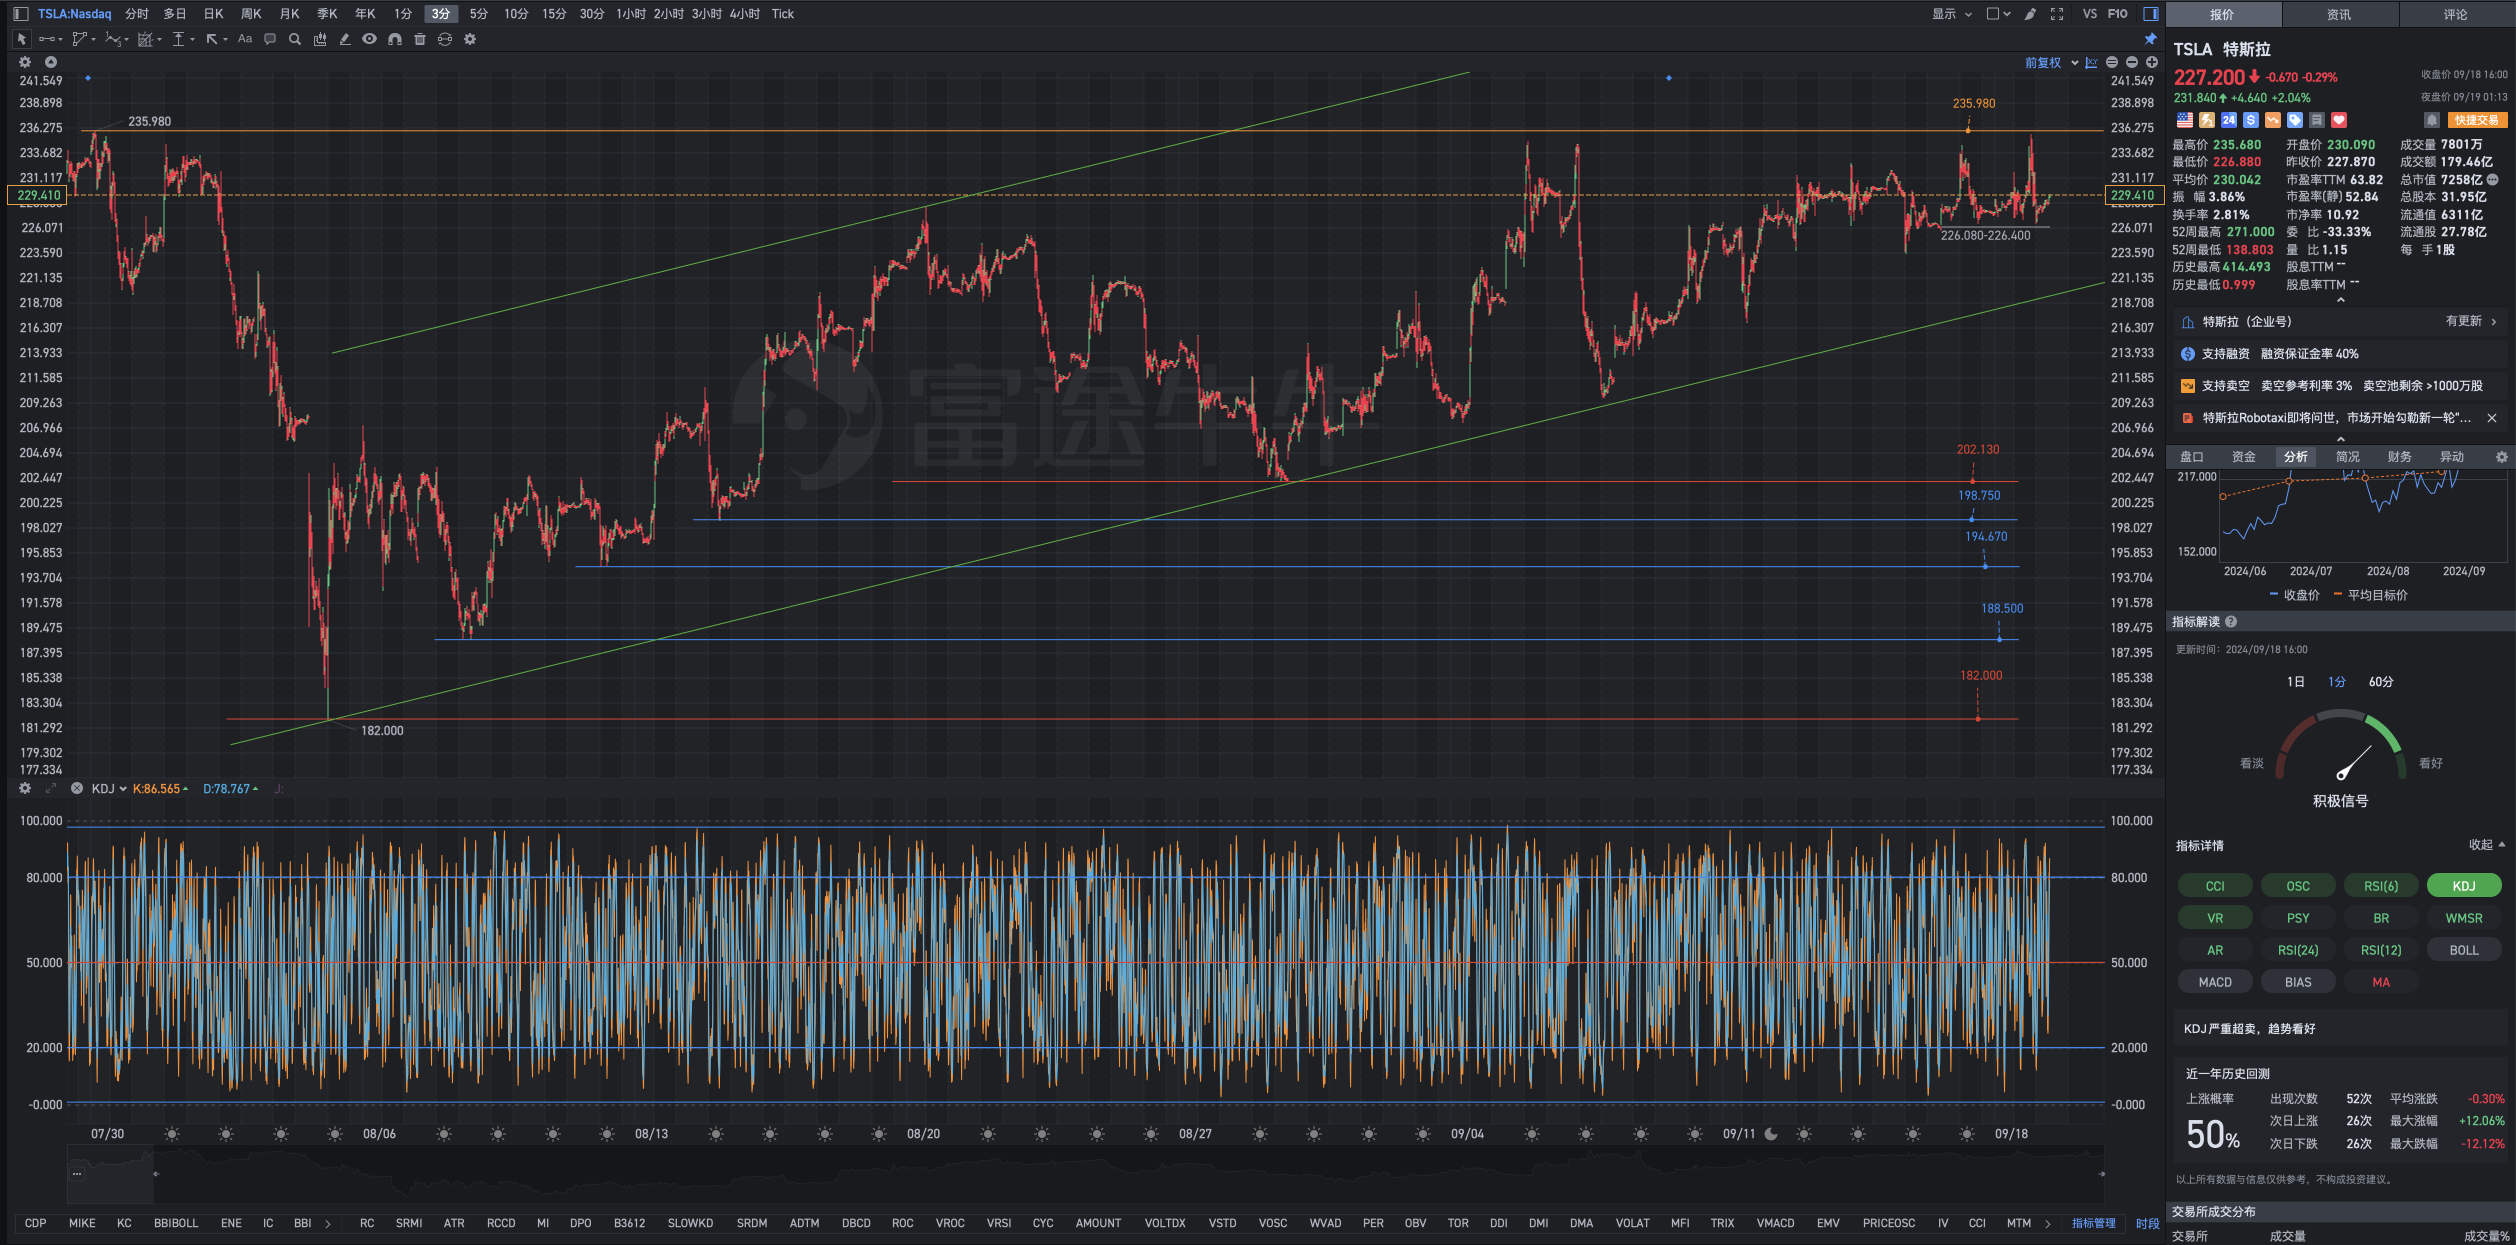Open the 显示 display dropdown
The width and height of the screenshot is (2516, 1245).
(x=1951, y=14)
